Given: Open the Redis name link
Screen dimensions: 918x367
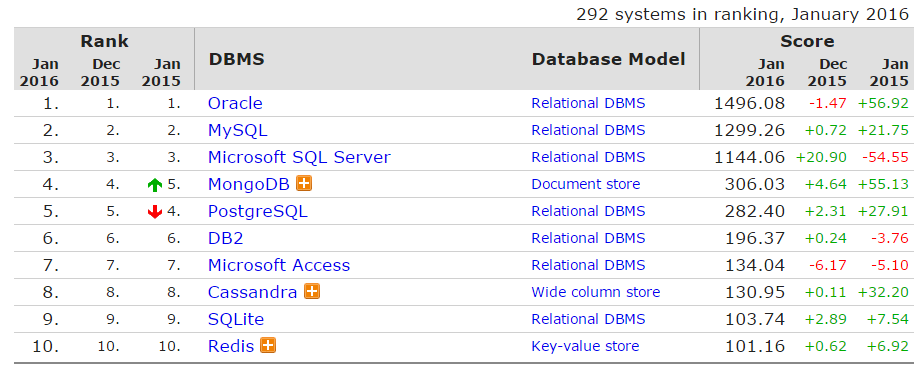Looking at the screenshot, I should pos(231,346).
